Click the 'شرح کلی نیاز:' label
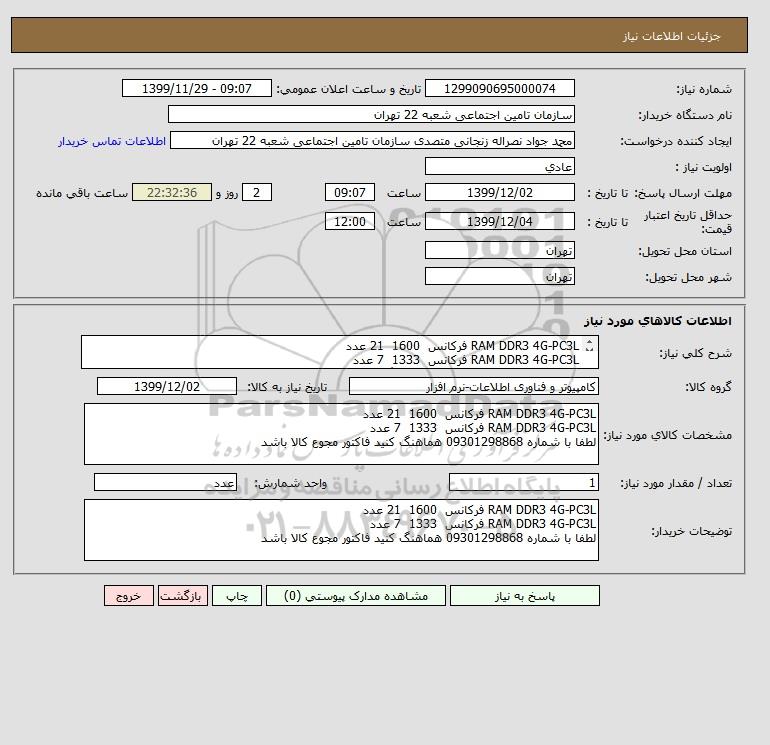Screen dimensions: 770x745 coord(695,353)
